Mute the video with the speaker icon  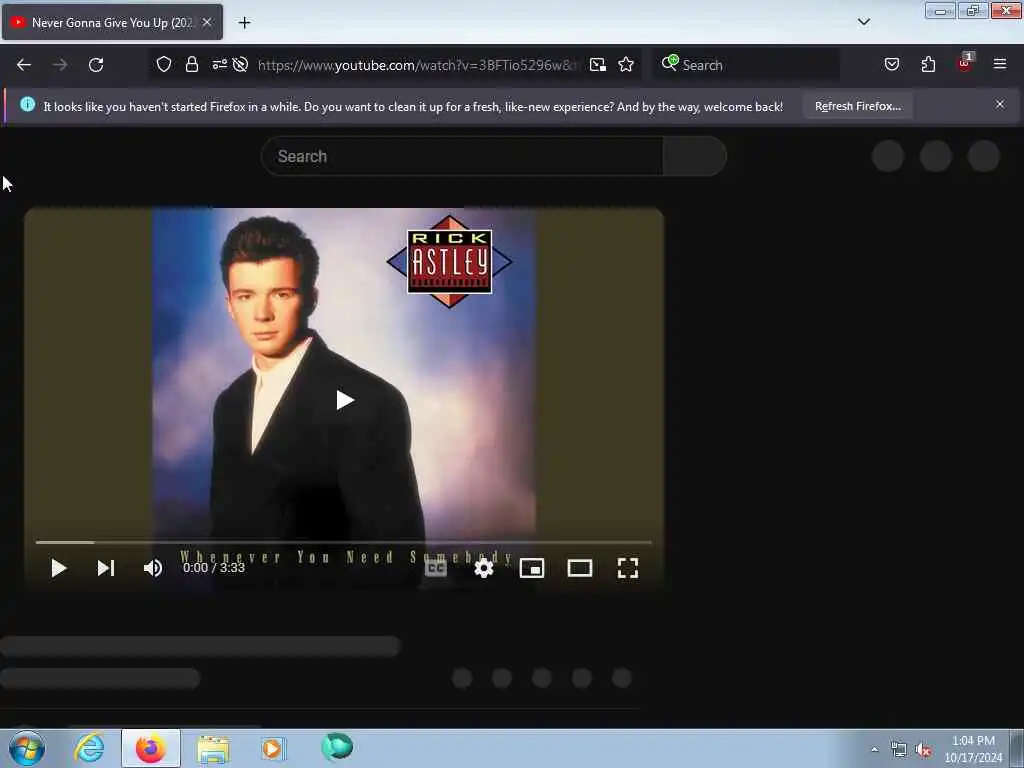coord(153,568)
